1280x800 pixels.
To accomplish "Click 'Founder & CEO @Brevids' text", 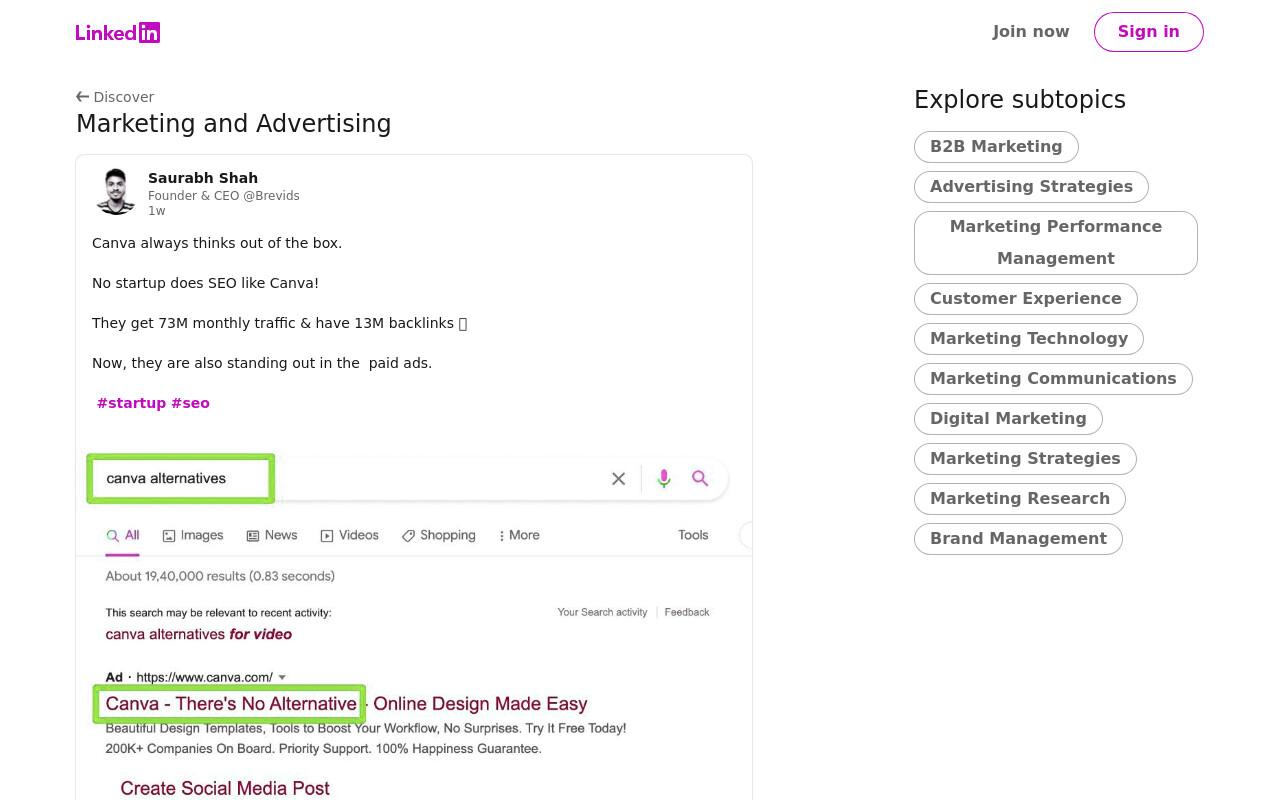I will tap(224, 196).
